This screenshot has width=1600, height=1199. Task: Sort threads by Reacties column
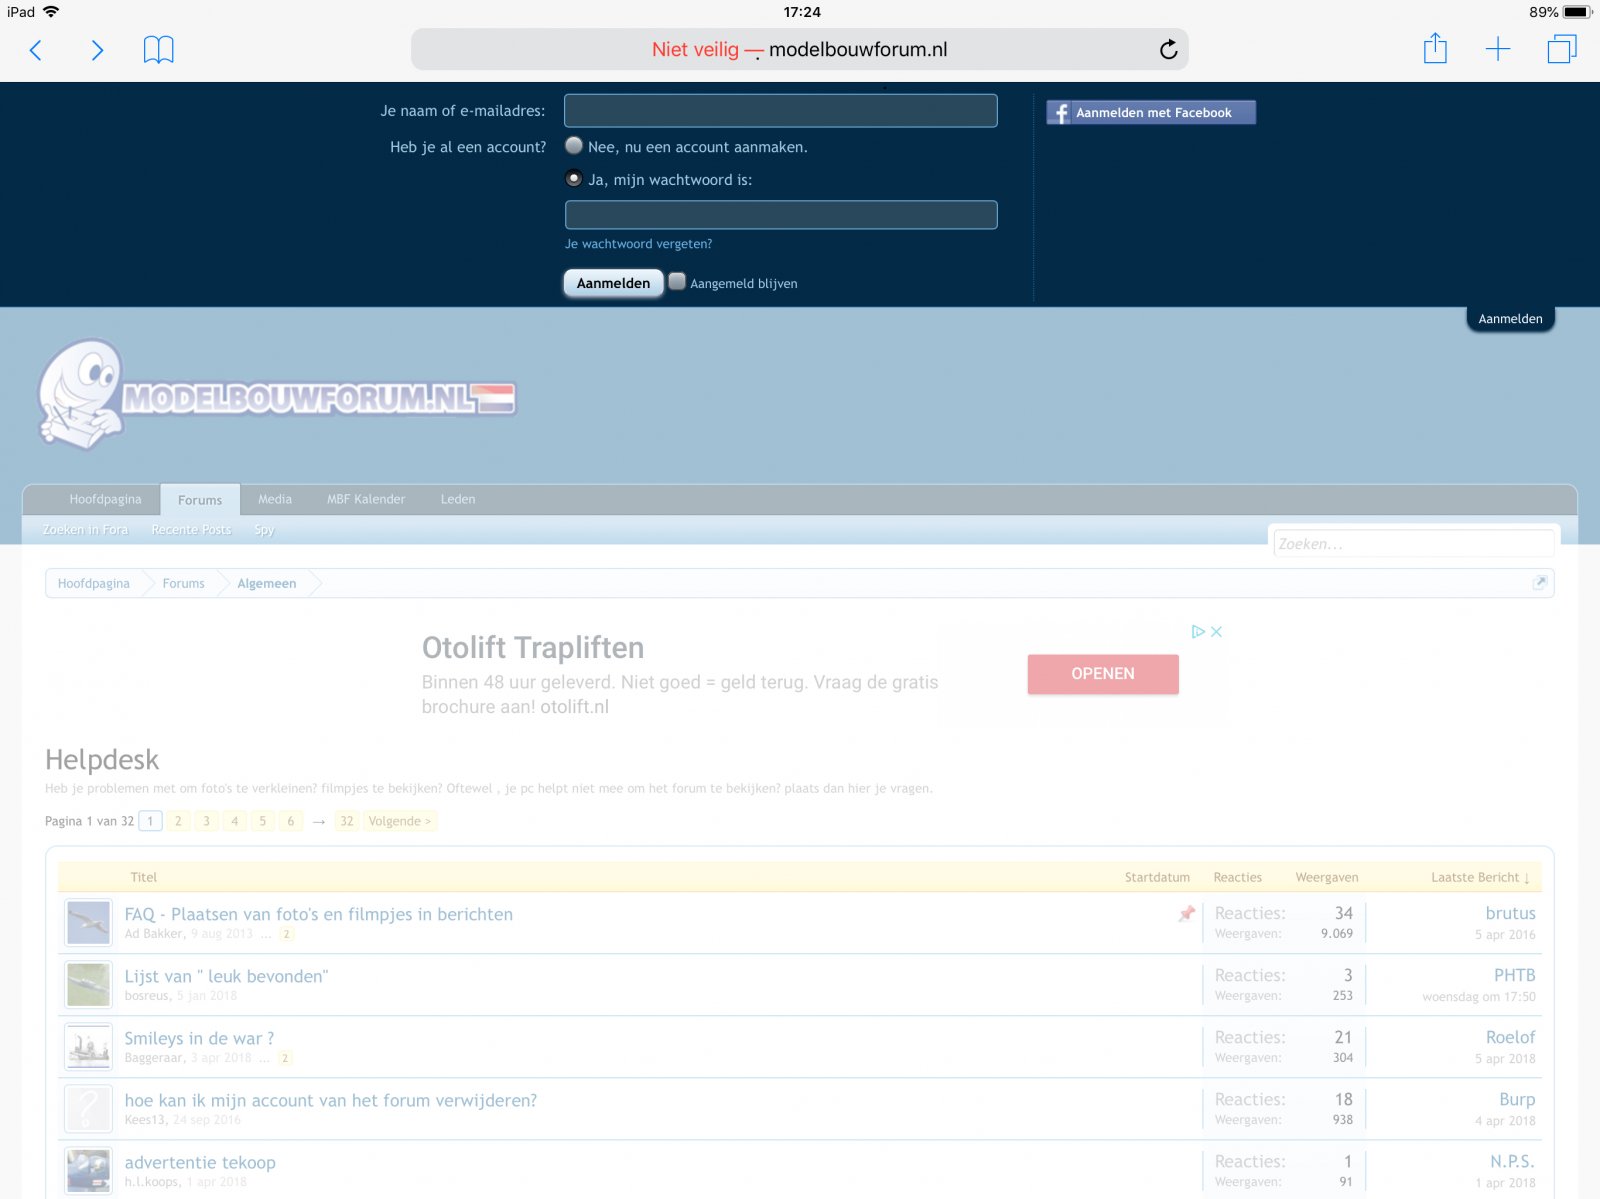coord(1237,877)
